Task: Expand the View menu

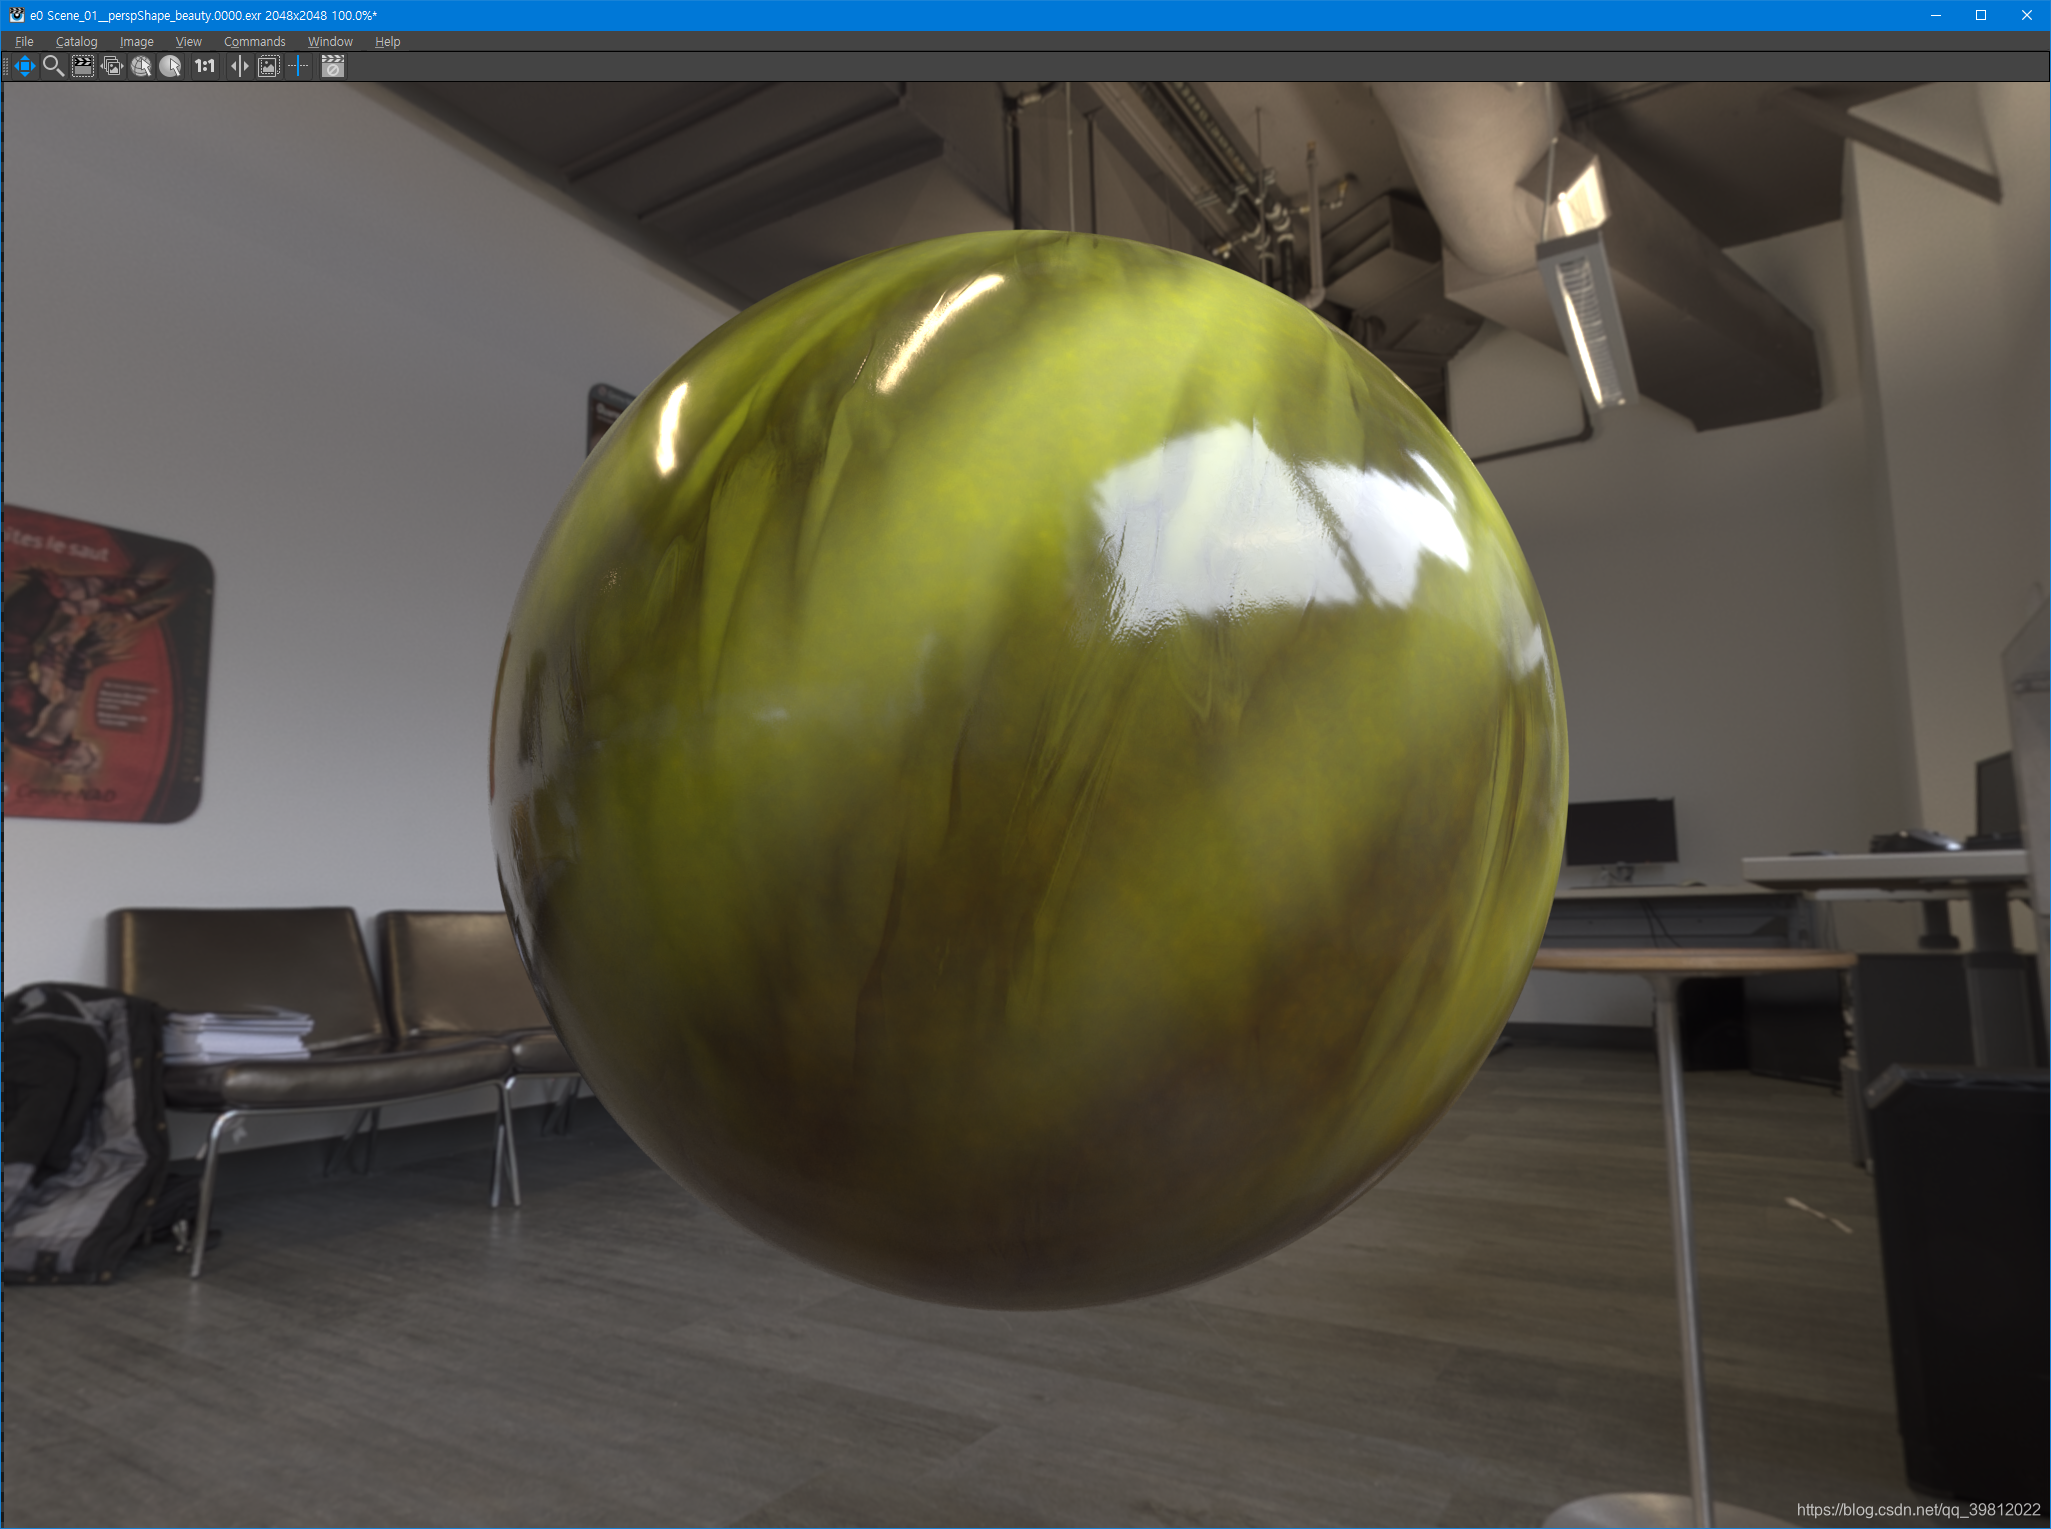Action: click(x=188, y=41)
